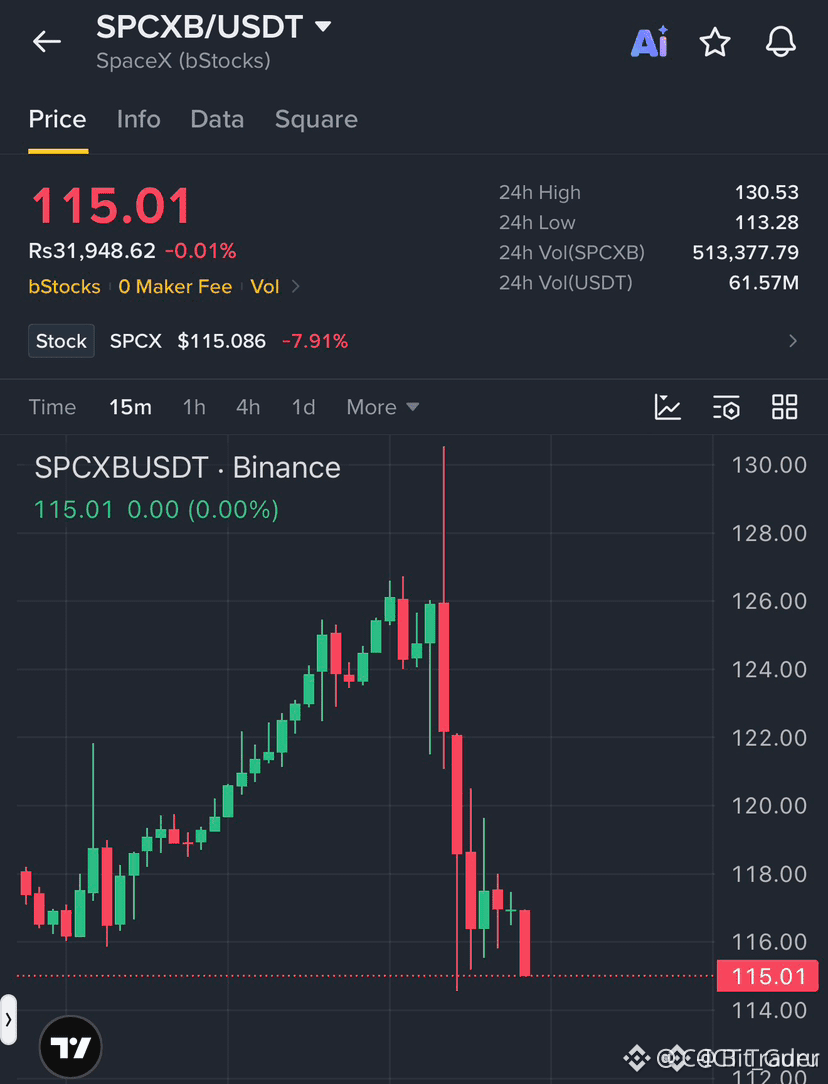Tap the bStocks tag
The height and width of the screenshot is (1084, 828).
coord(64,287)
